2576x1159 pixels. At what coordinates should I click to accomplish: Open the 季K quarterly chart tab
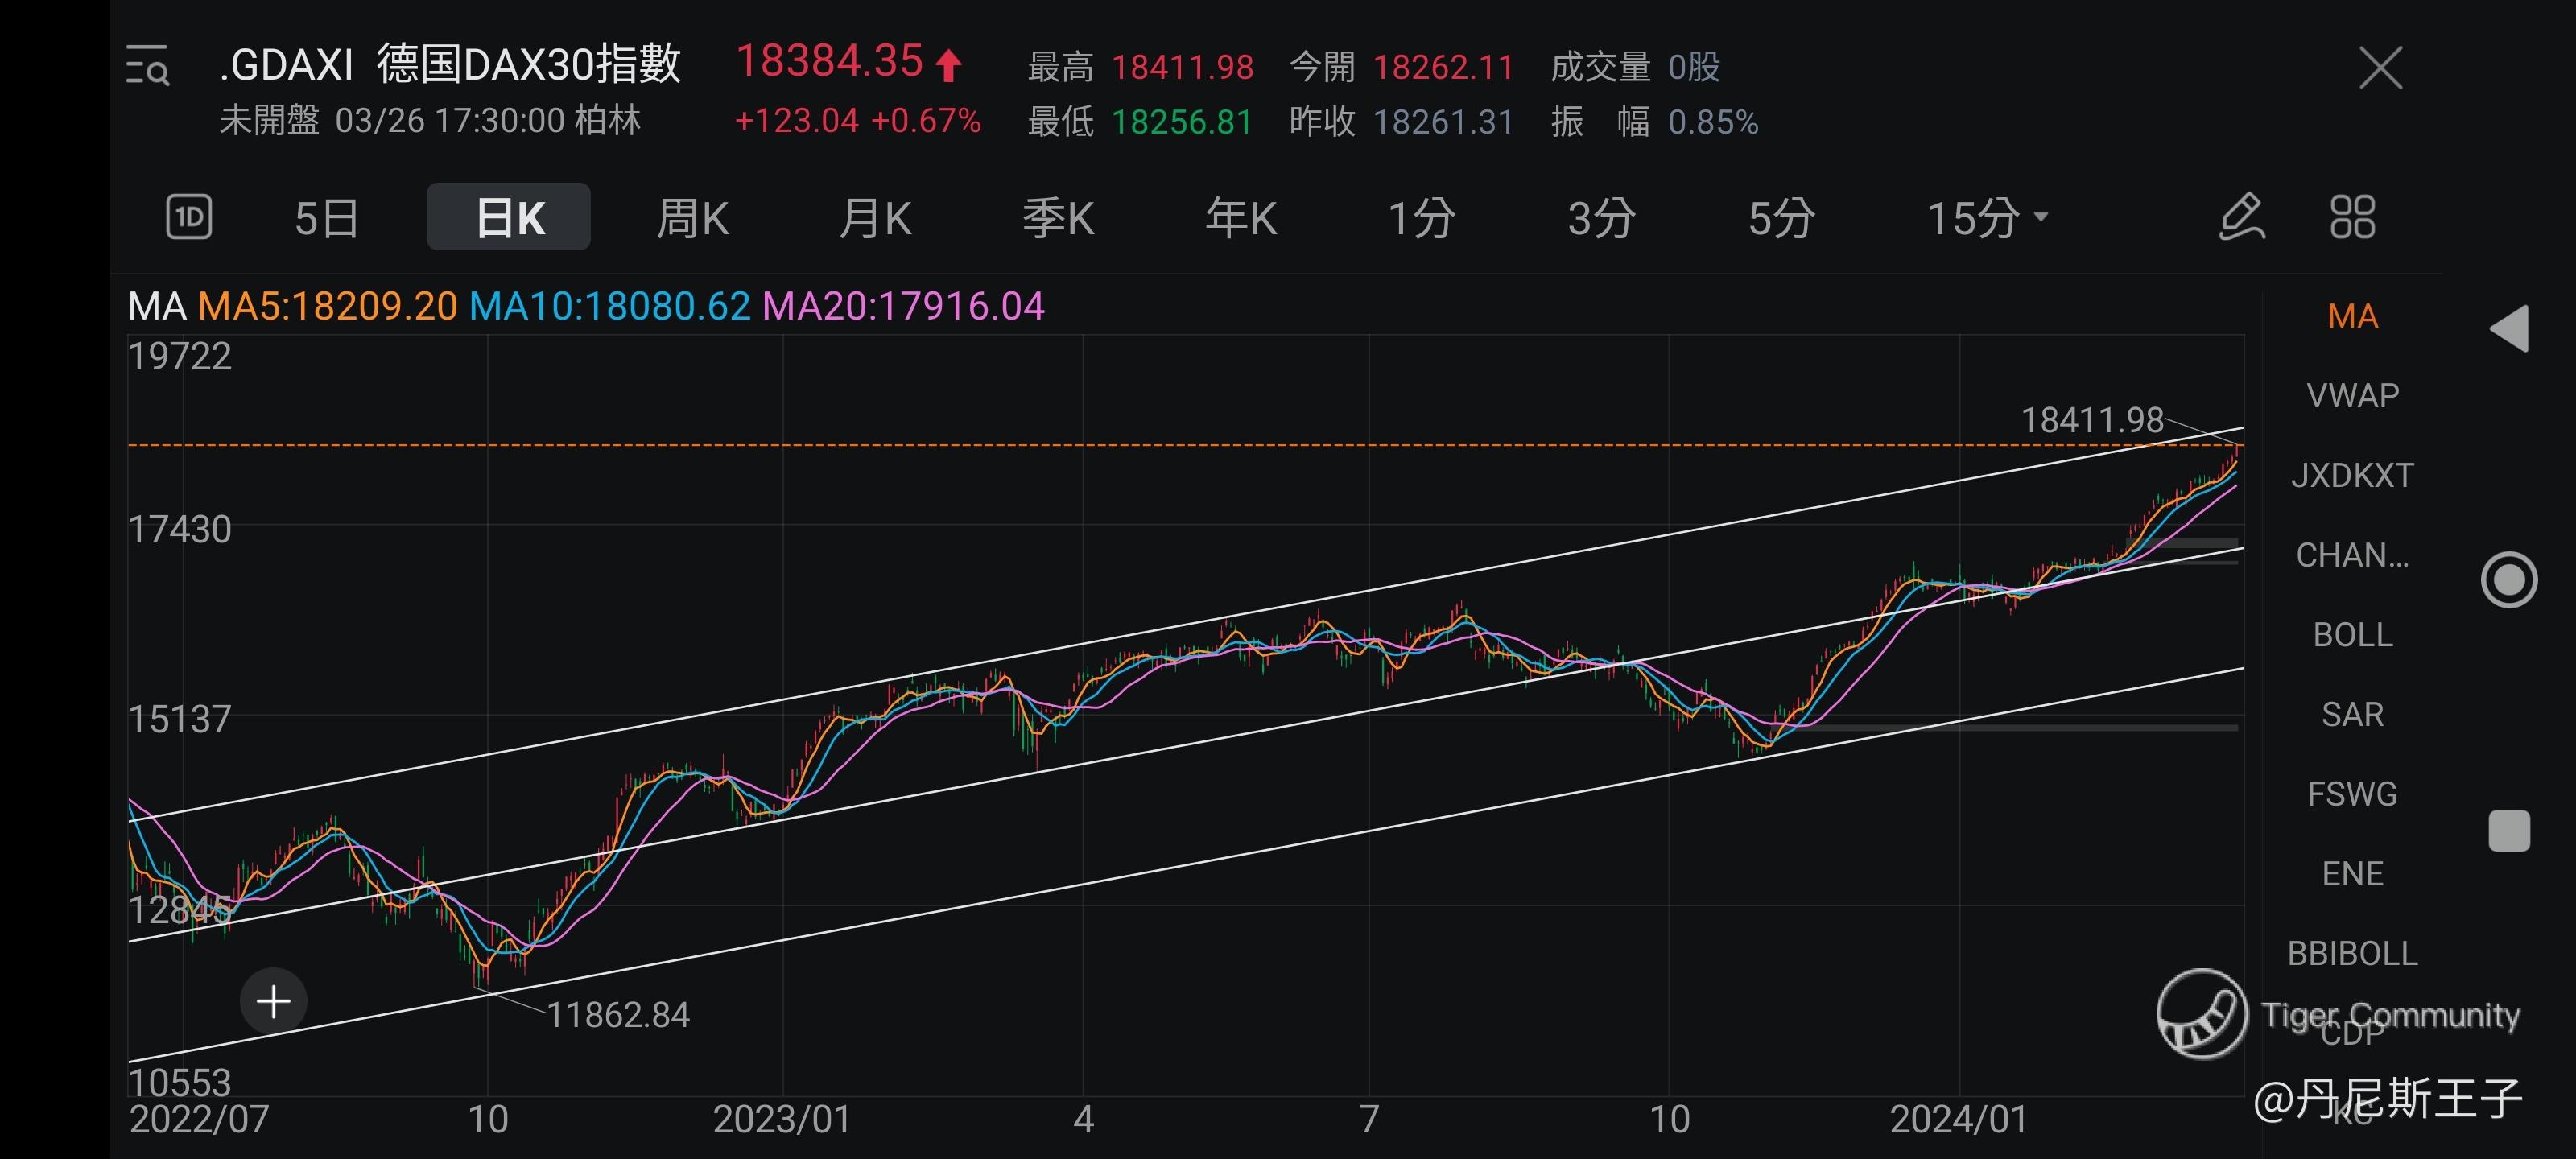(x=1058, y=218)
